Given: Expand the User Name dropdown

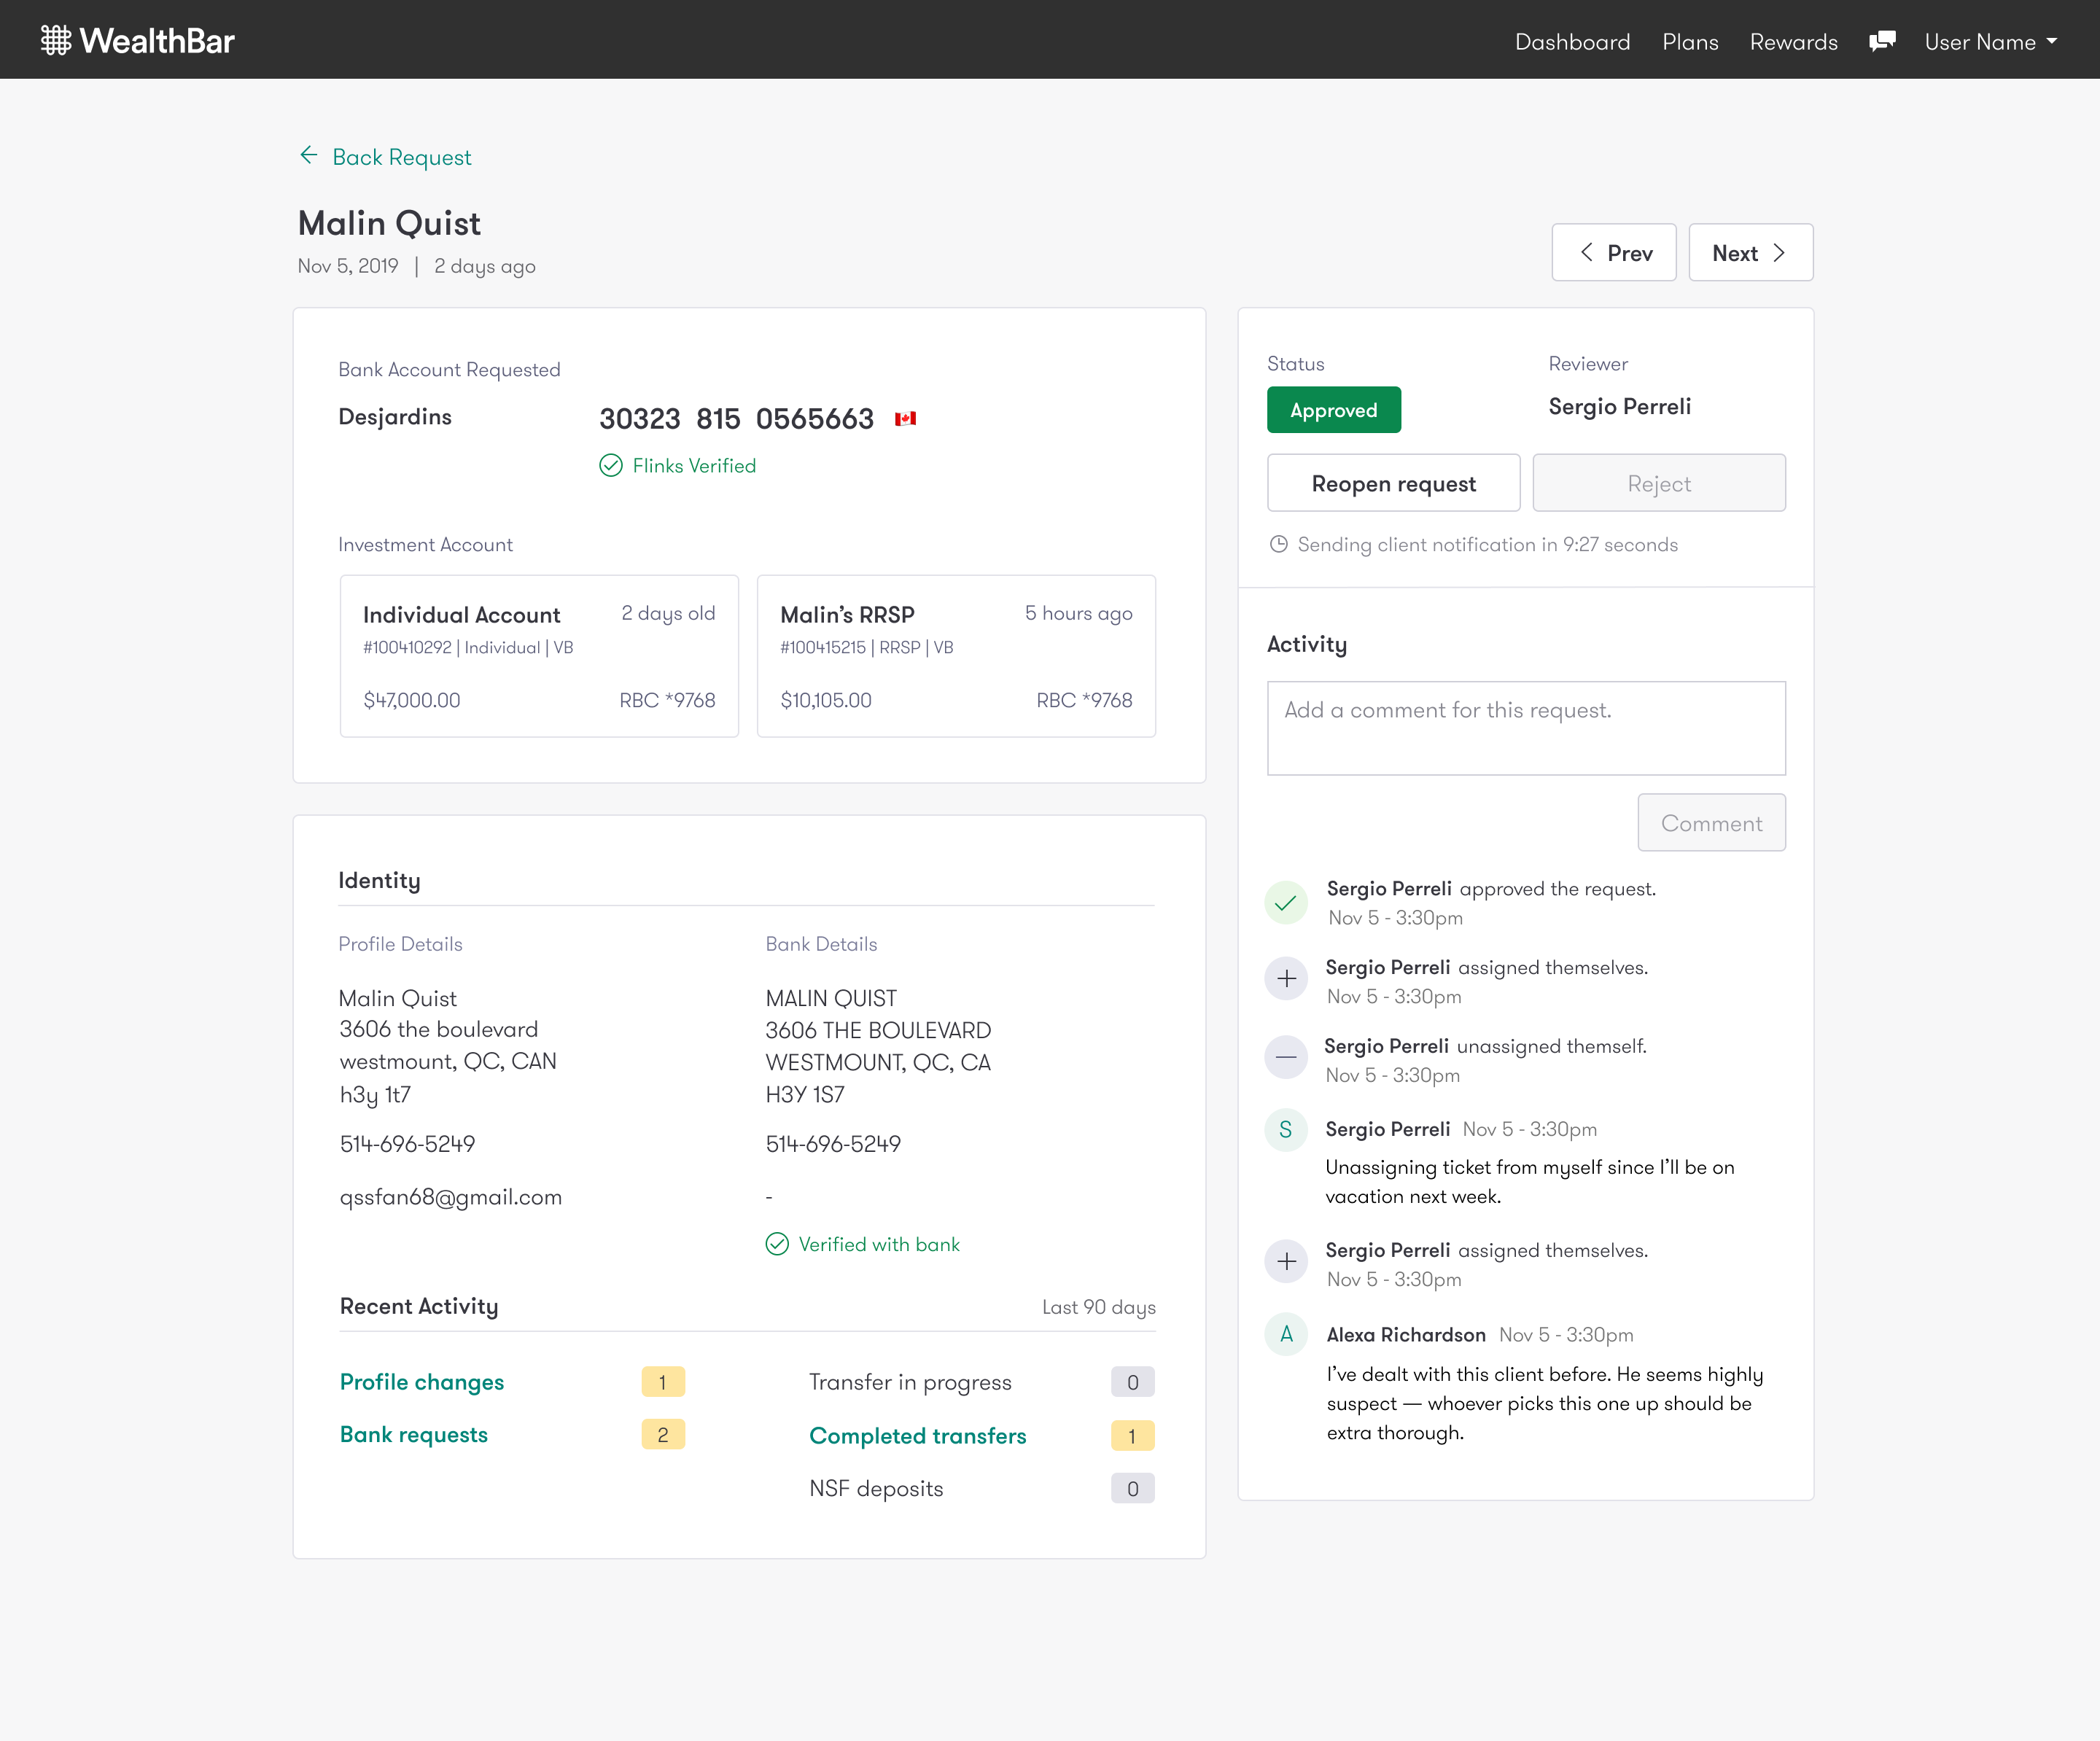Looking at the screenshot, I should point(1990,42).
